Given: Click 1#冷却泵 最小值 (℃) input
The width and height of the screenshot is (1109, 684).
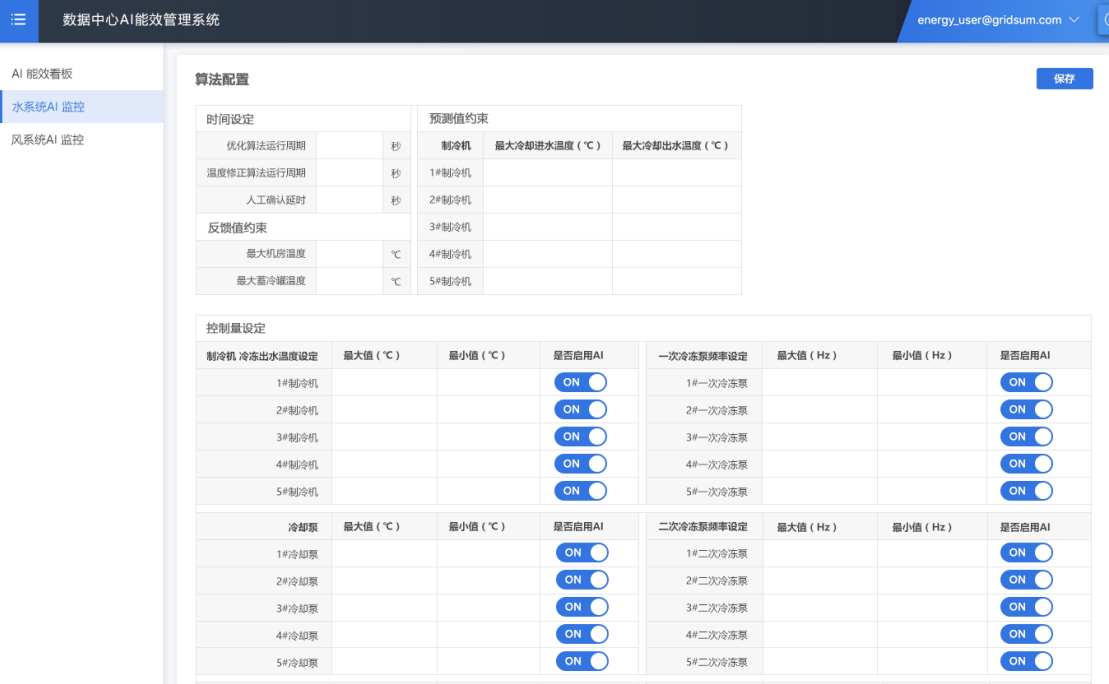Looking at the screenshot, I should click(488, 553).
